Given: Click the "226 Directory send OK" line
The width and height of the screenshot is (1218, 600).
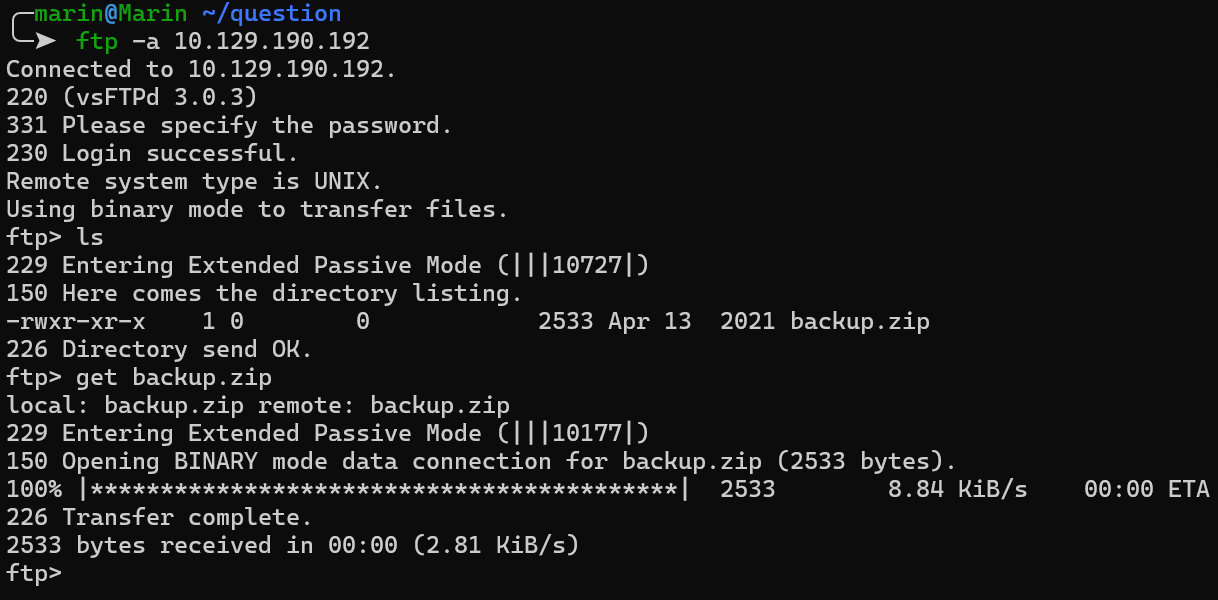Looking at the screenshot, I should point(159,349).
